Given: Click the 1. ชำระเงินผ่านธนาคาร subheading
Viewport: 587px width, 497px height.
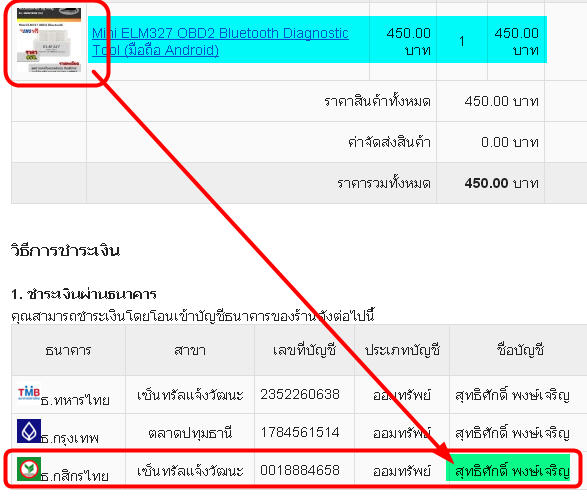Looking at the screenshot, I should (x=83, y=294).
